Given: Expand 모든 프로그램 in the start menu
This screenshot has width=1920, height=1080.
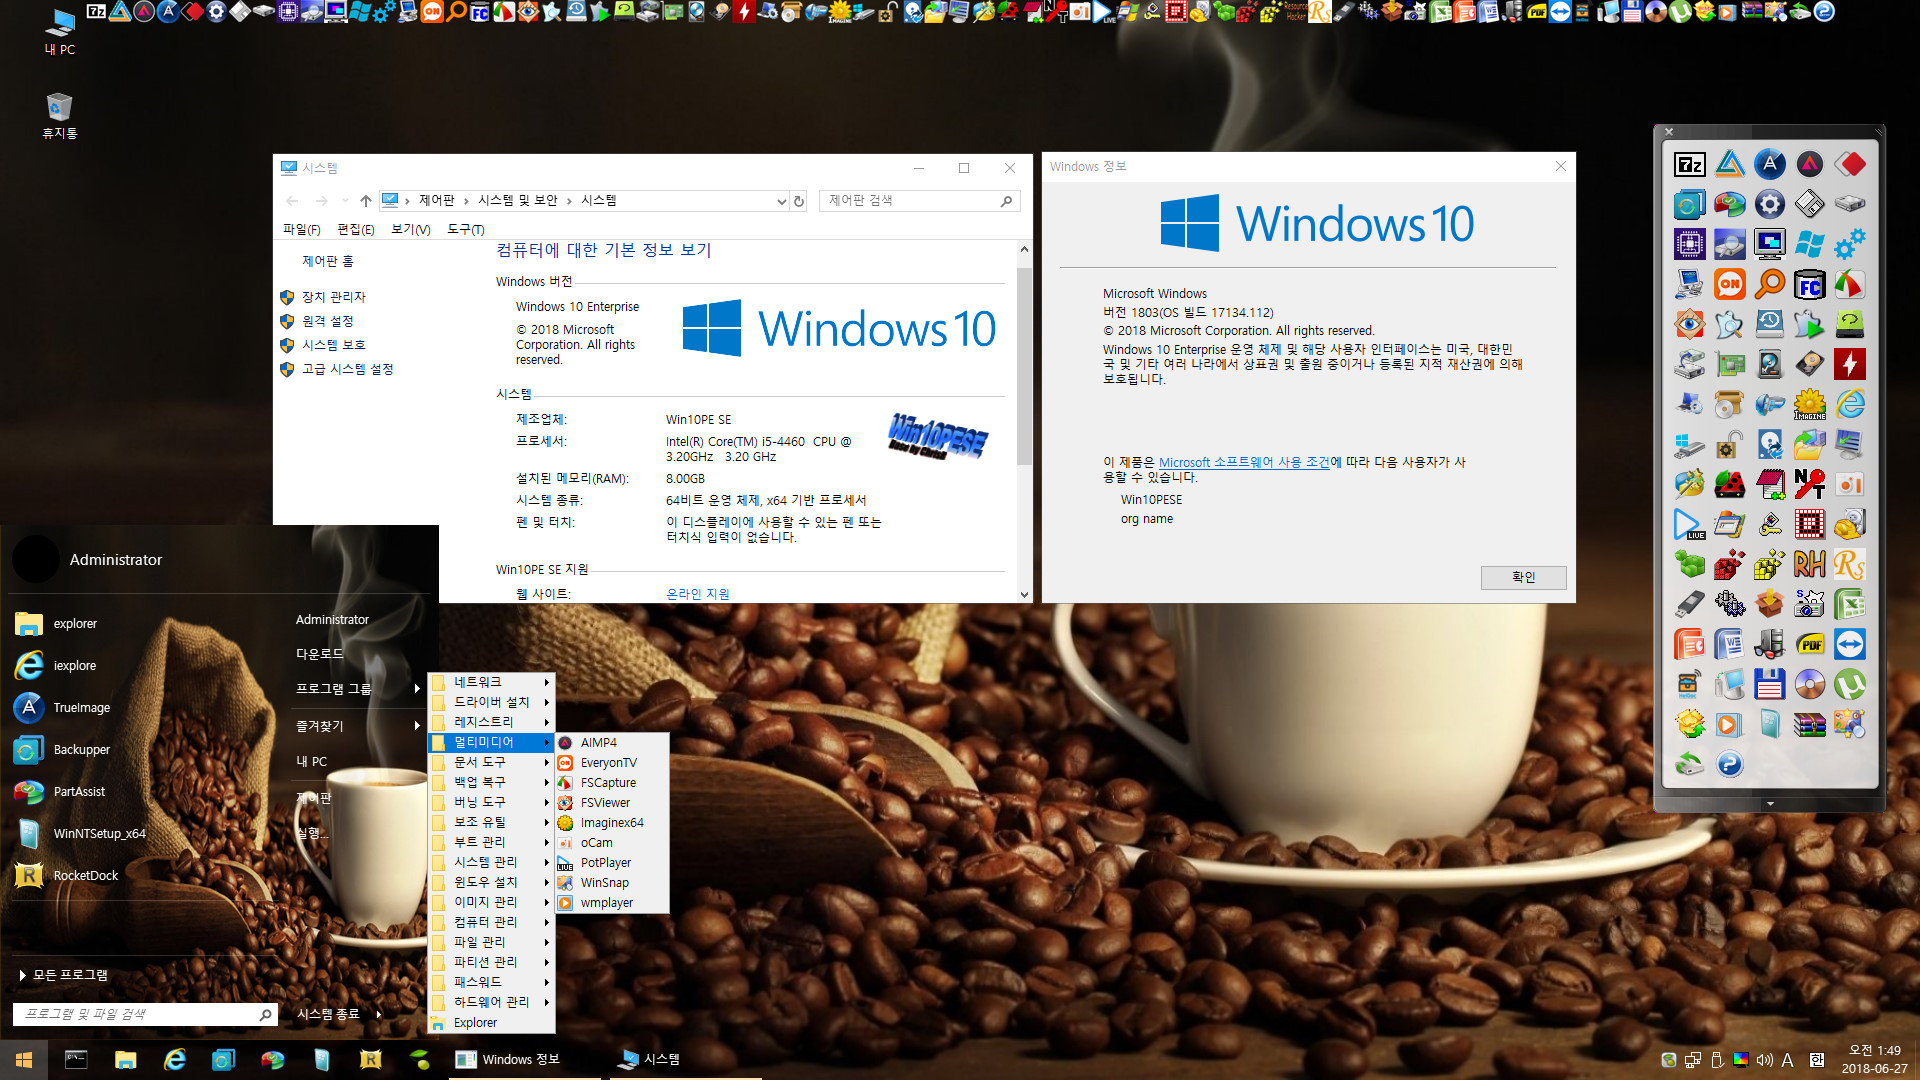Looking at the screenshot, I should pyautogui.click(x=64, y=974).
